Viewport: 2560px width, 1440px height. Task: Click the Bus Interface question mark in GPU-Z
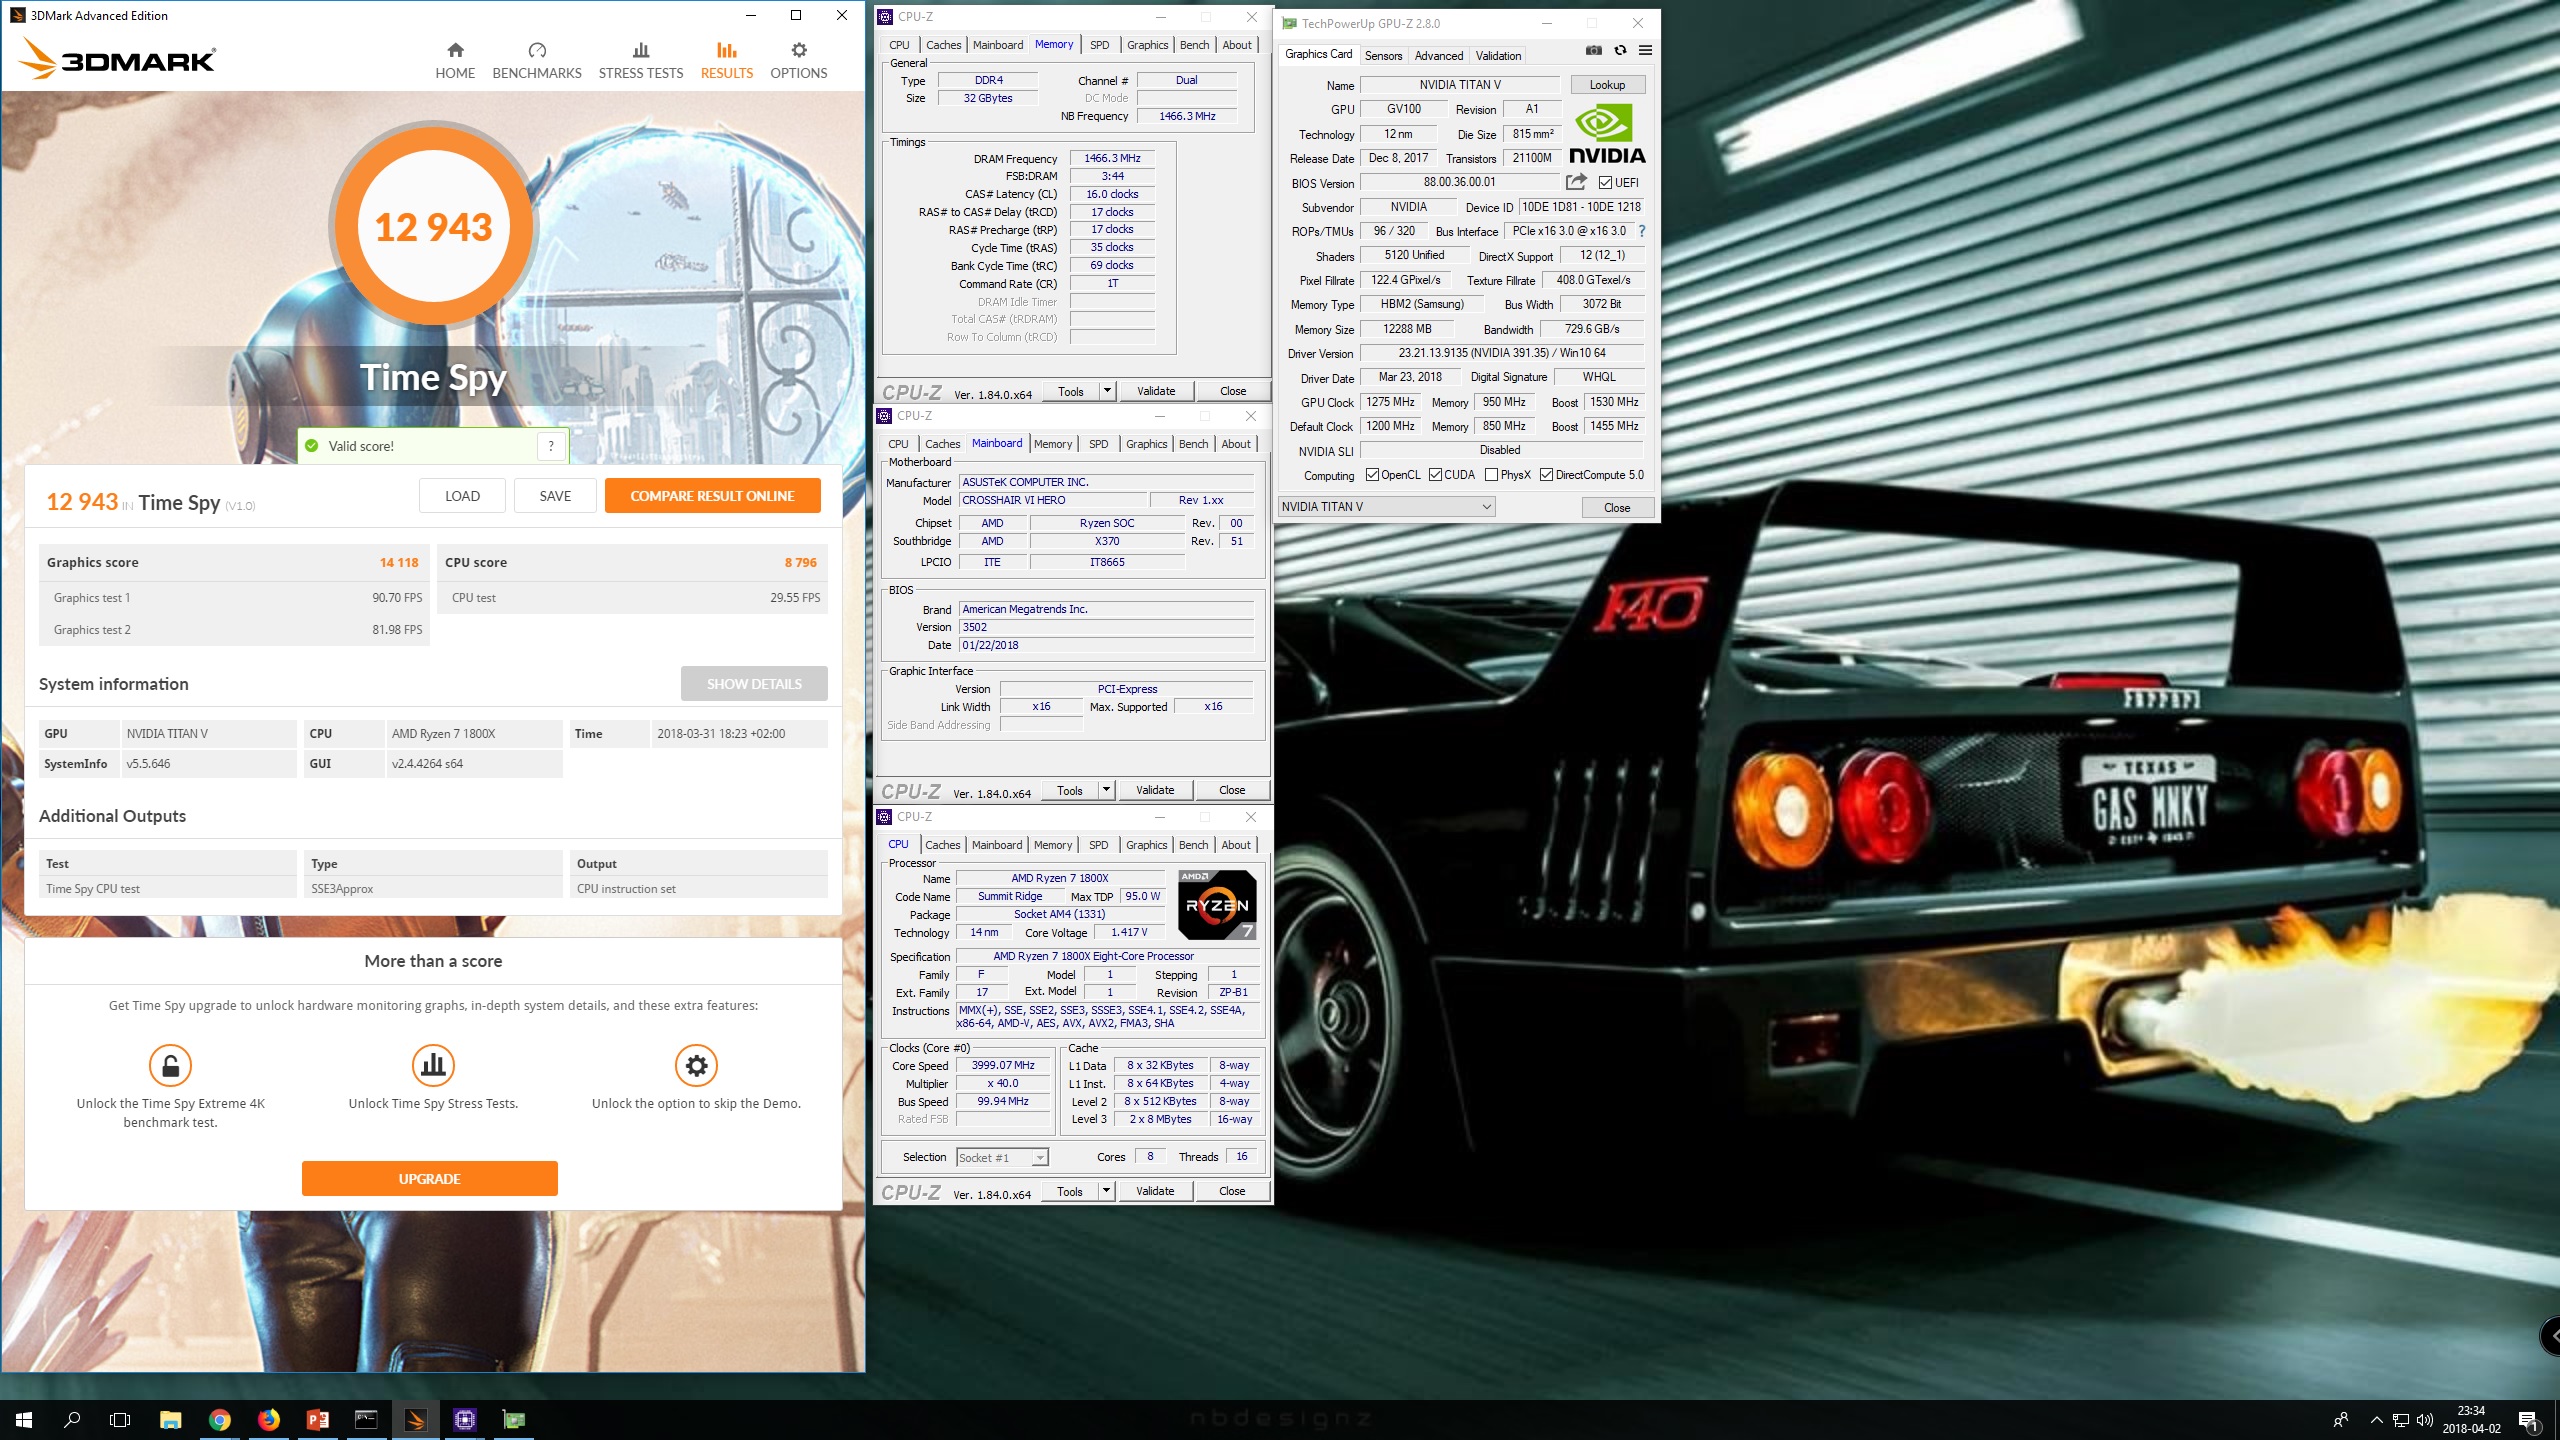pos(1642,231)
